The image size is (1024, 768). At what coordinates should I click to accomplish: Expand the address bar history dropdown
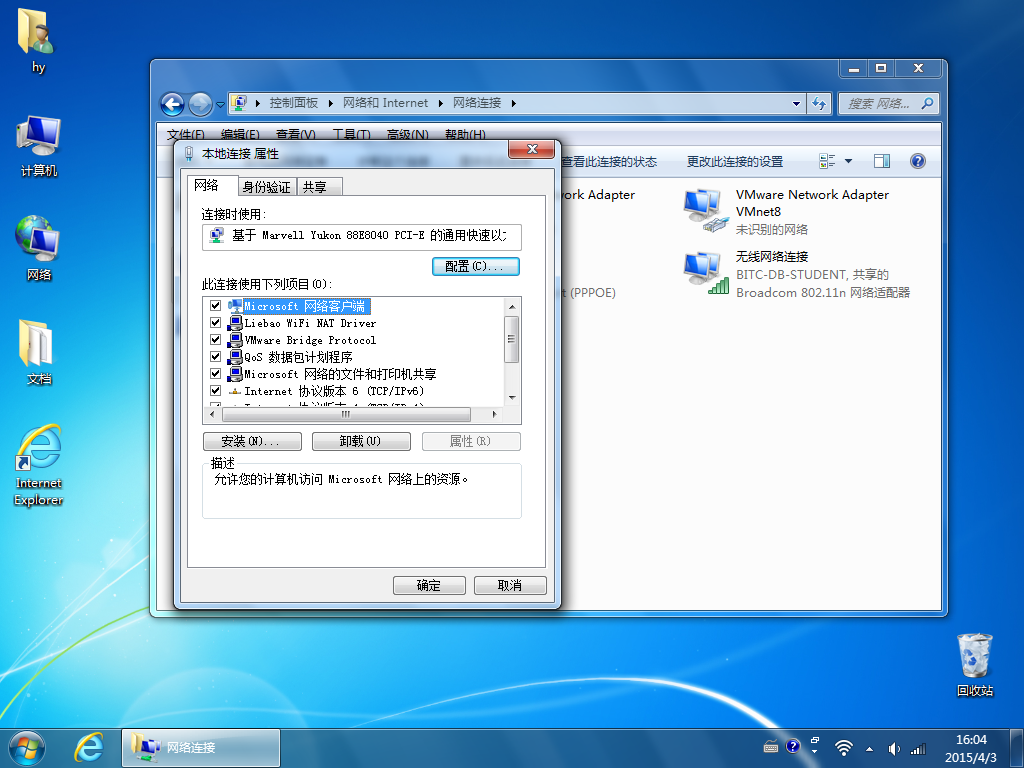[796, 103]
